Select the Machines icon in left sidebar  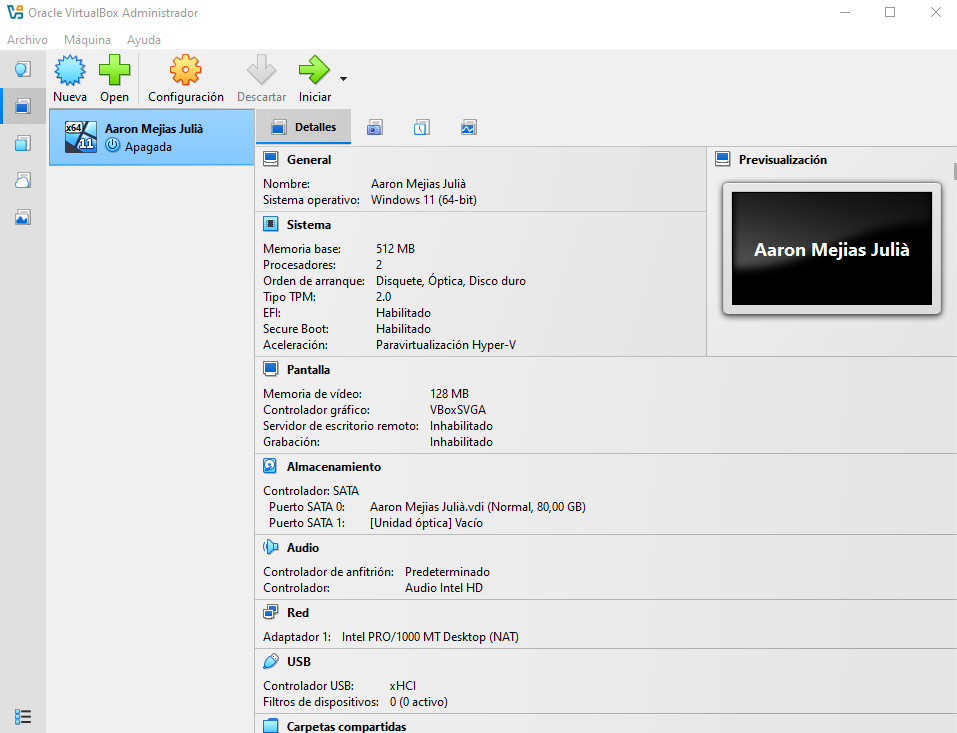tap(23, 106)
